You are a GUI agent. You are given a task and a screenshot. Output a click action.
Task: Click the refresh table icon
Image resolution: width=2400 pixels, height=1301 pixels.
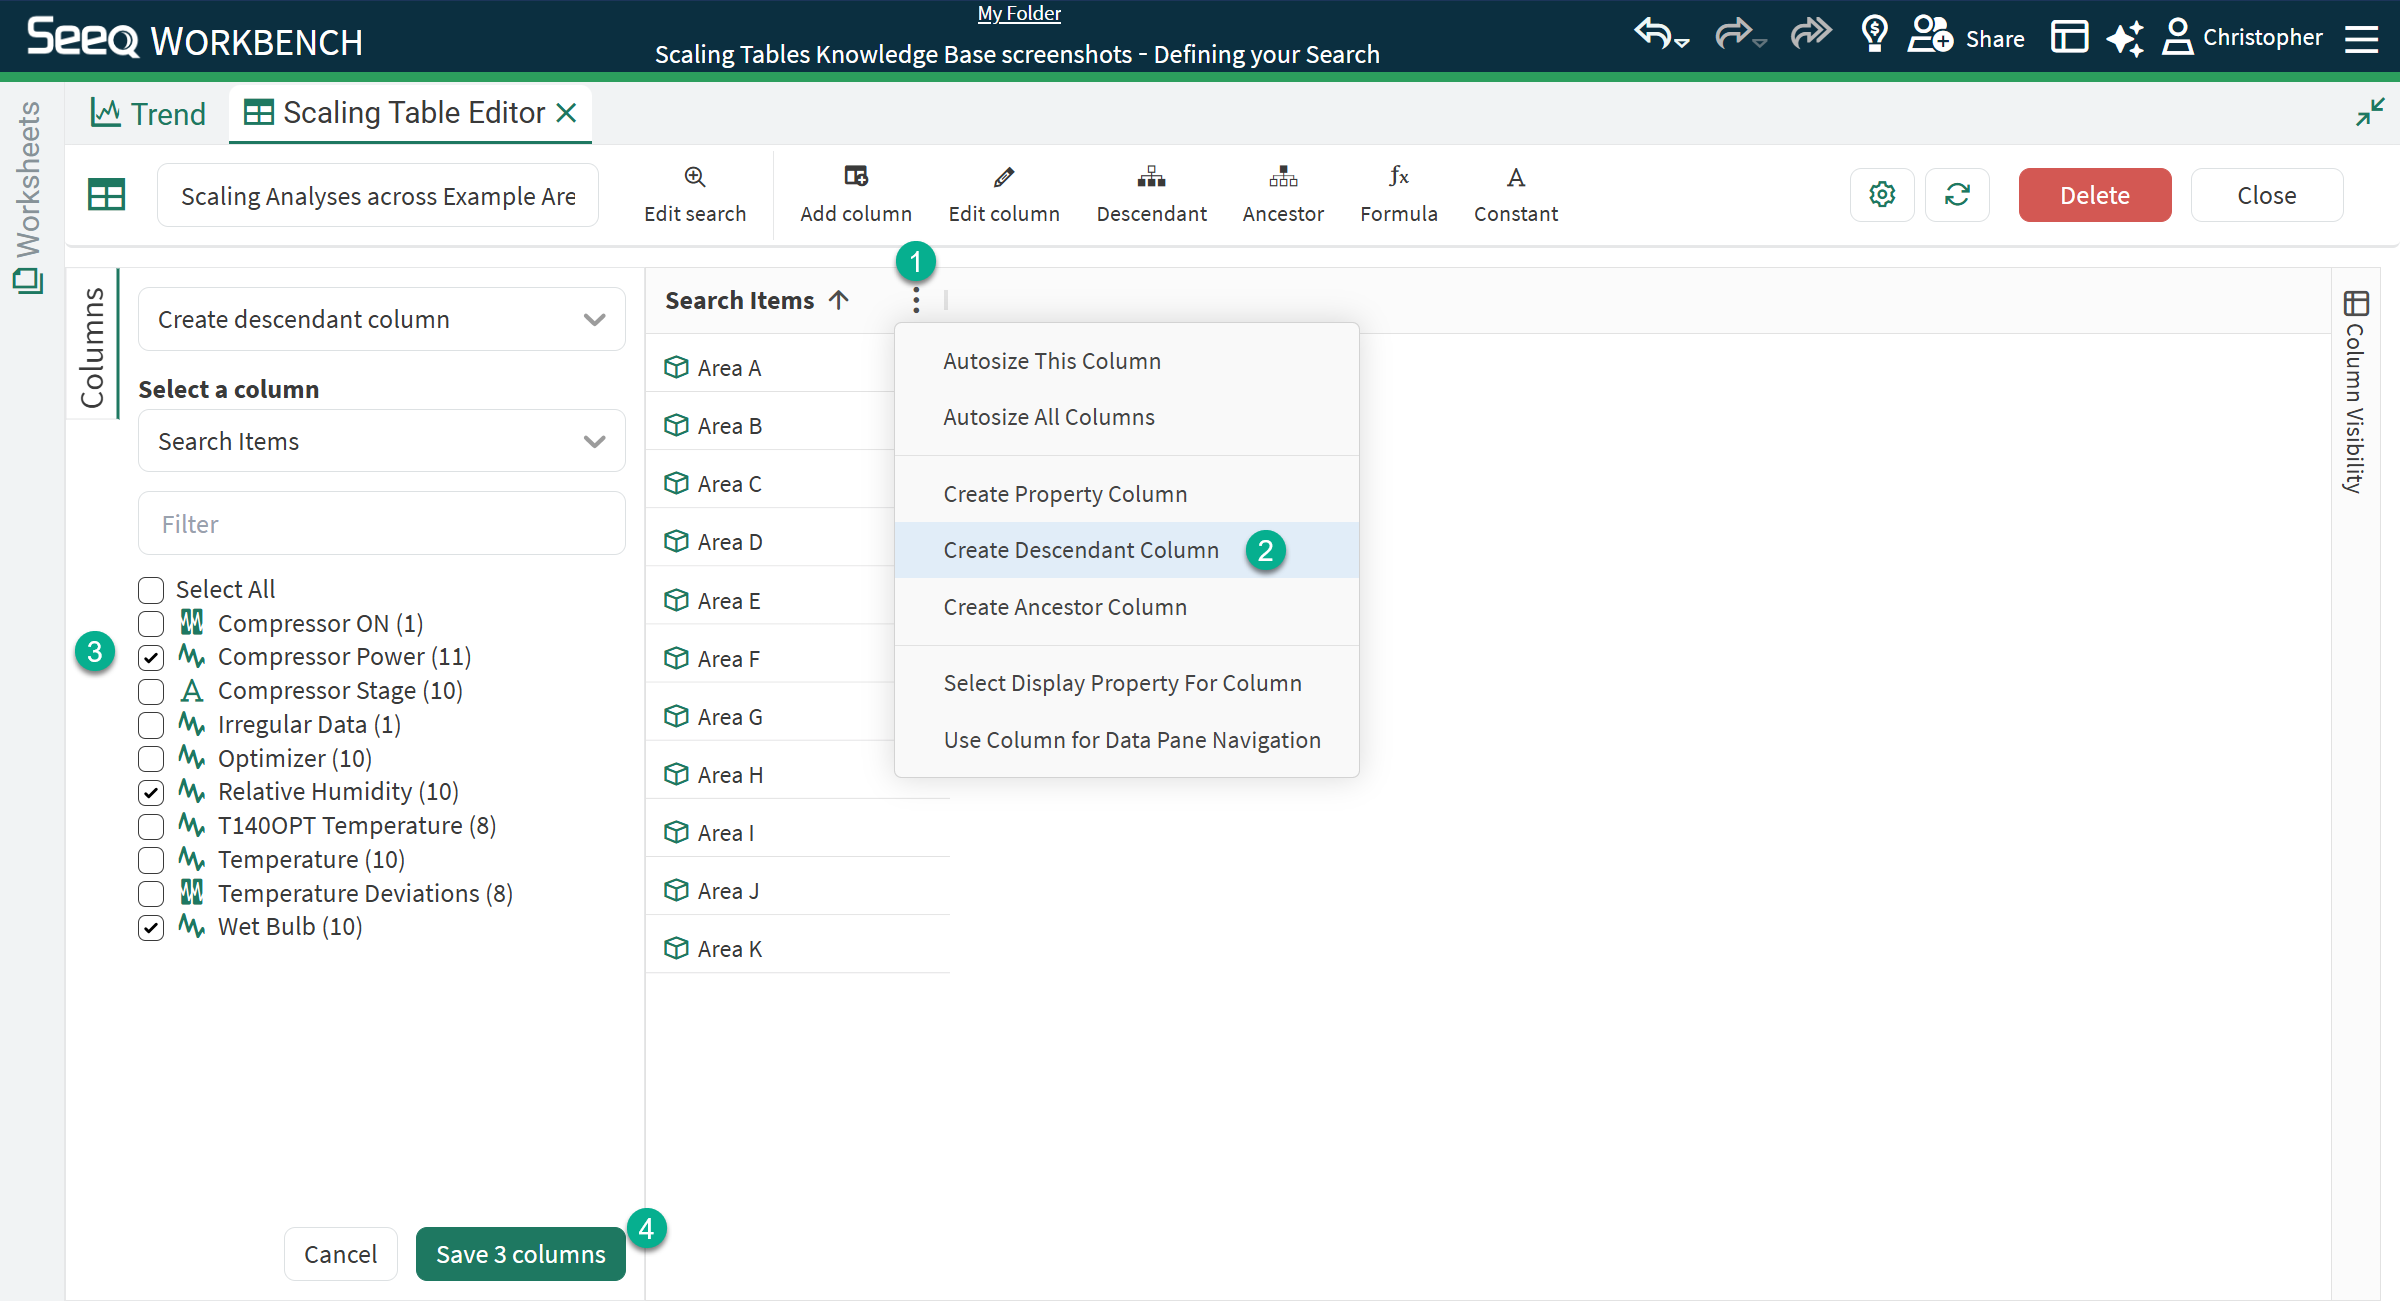click(x=1957, y=195)
